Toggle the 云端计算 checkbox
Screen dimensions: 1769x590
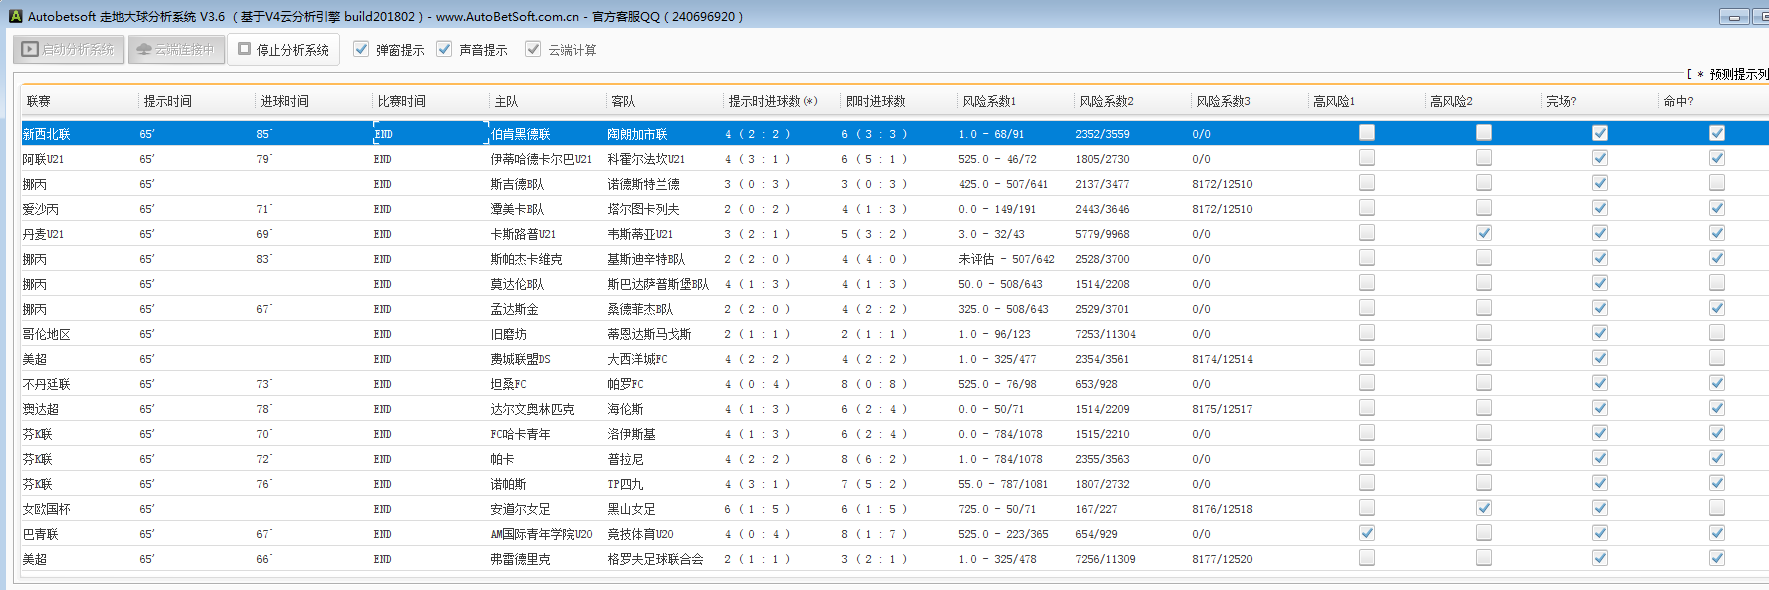coord(533,49)
